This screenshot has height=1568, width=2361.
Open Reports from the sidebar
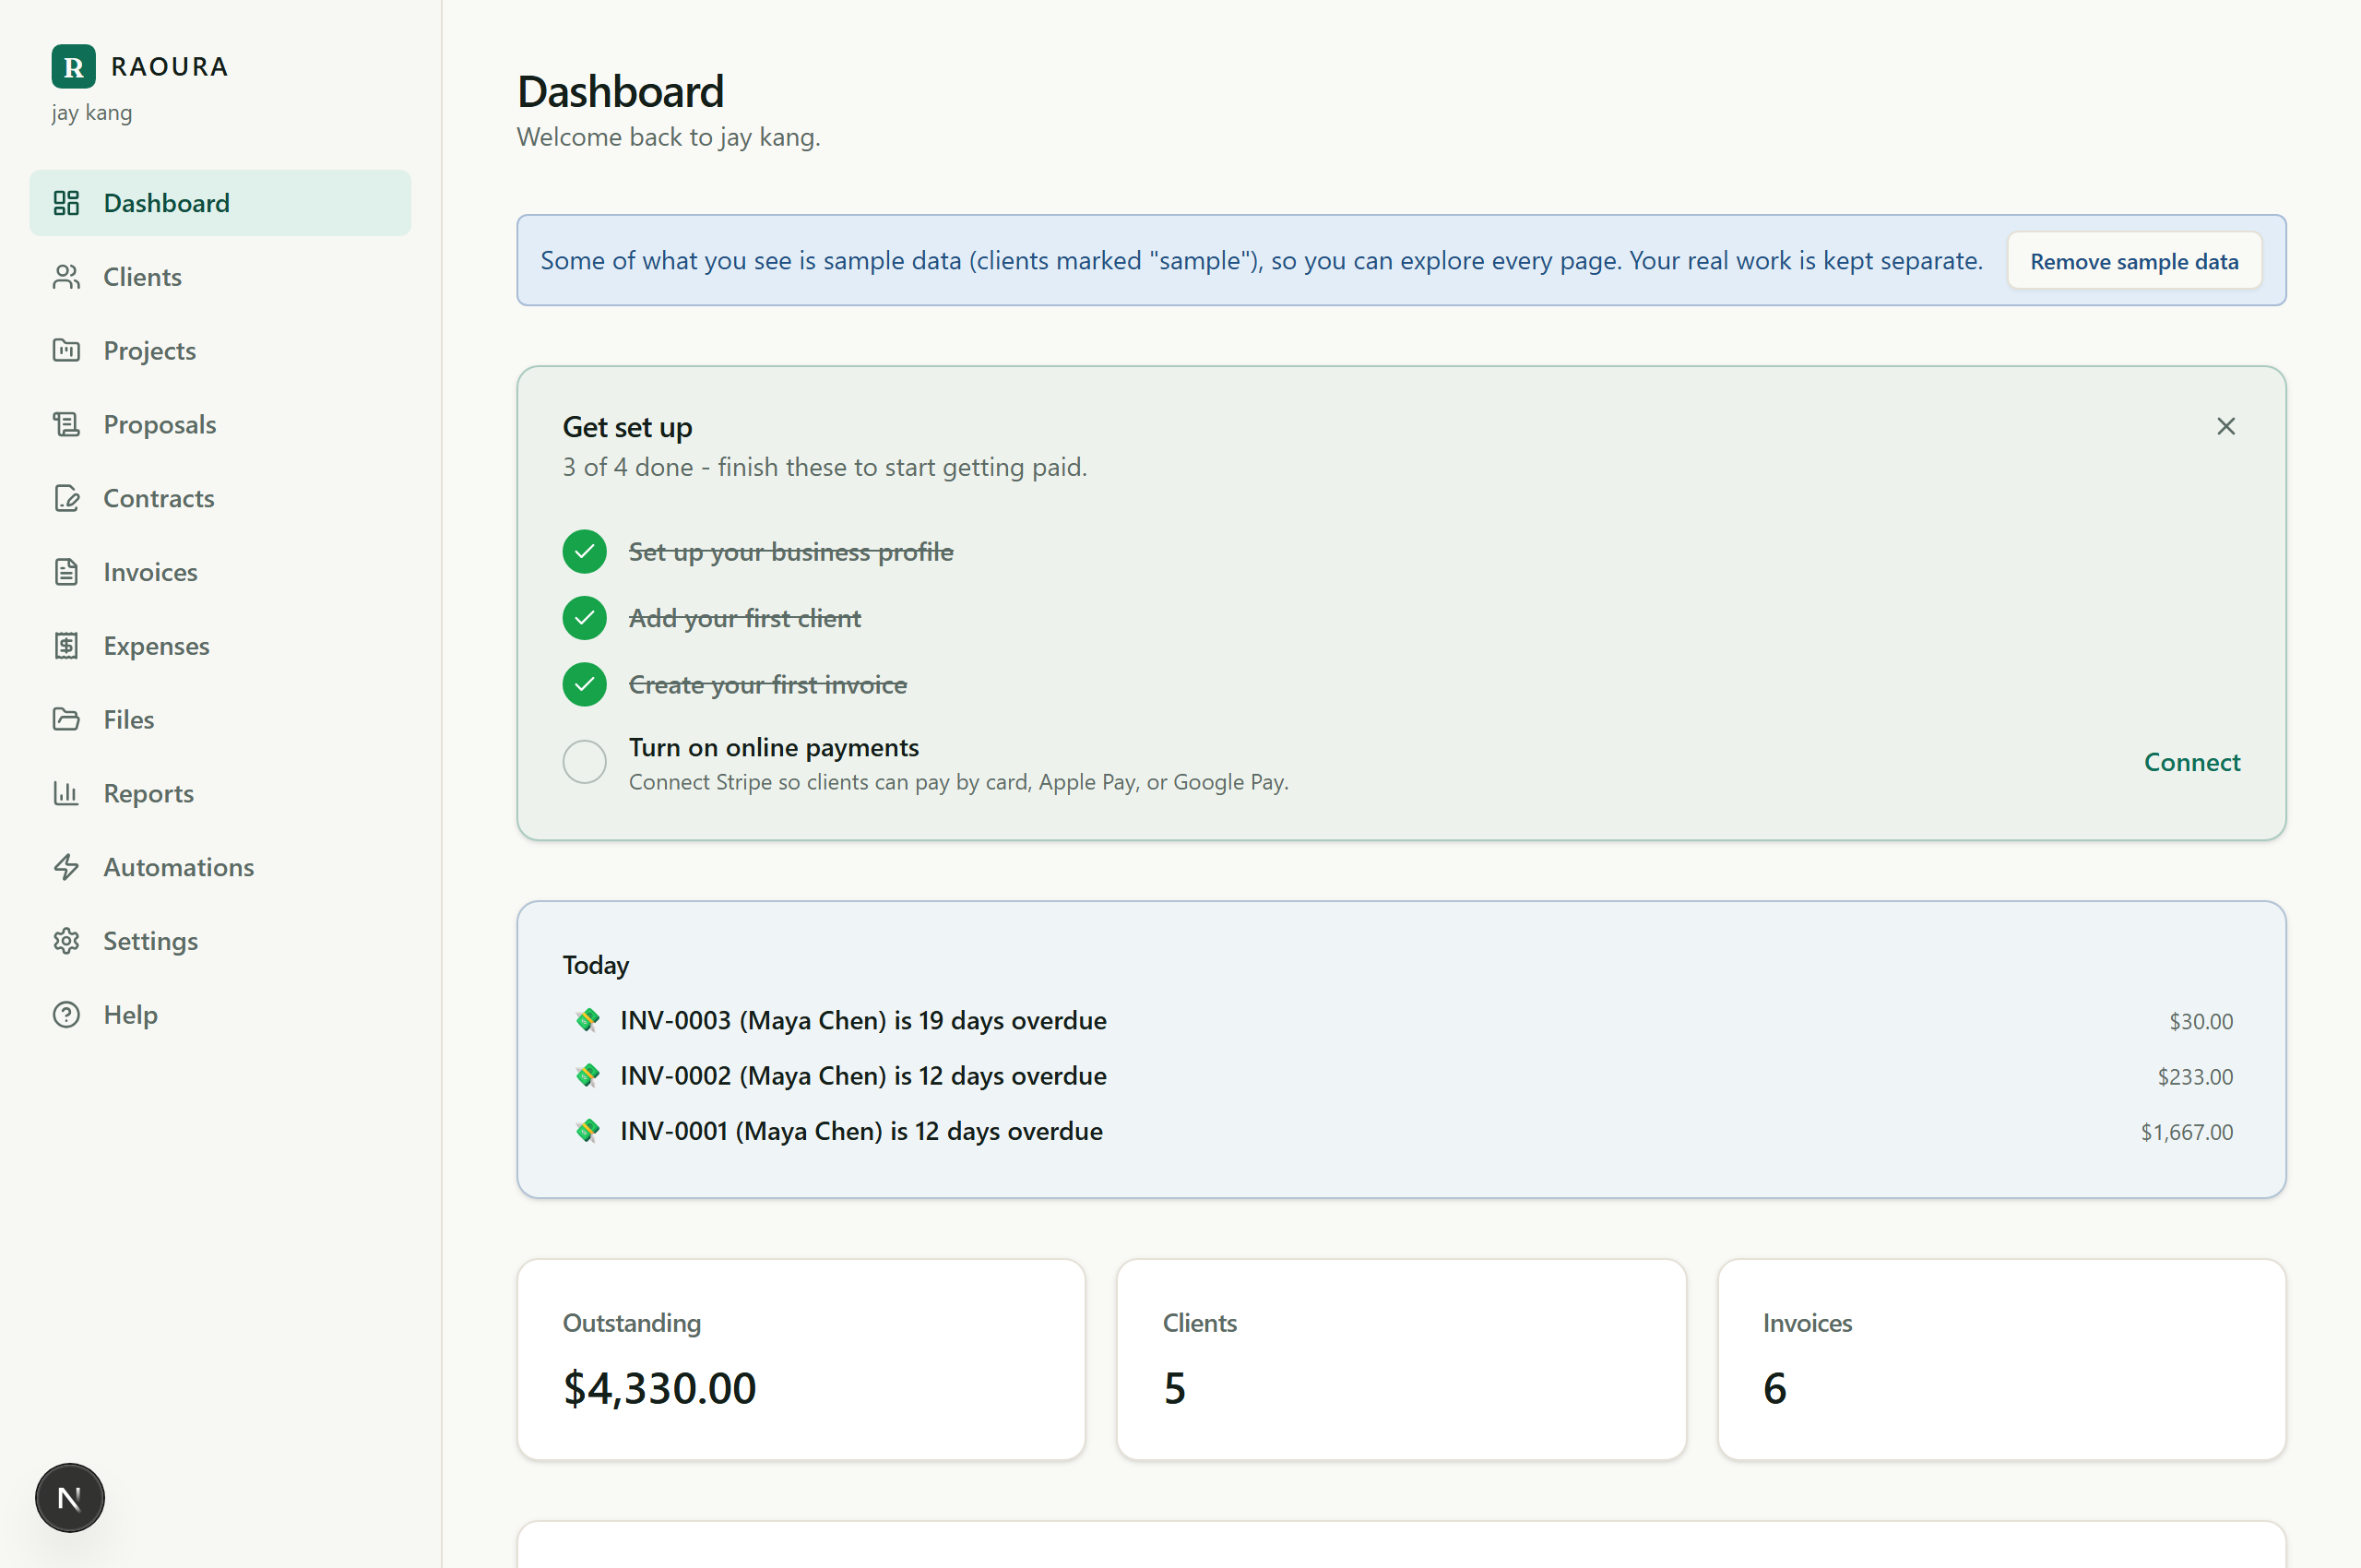(220, 794)
